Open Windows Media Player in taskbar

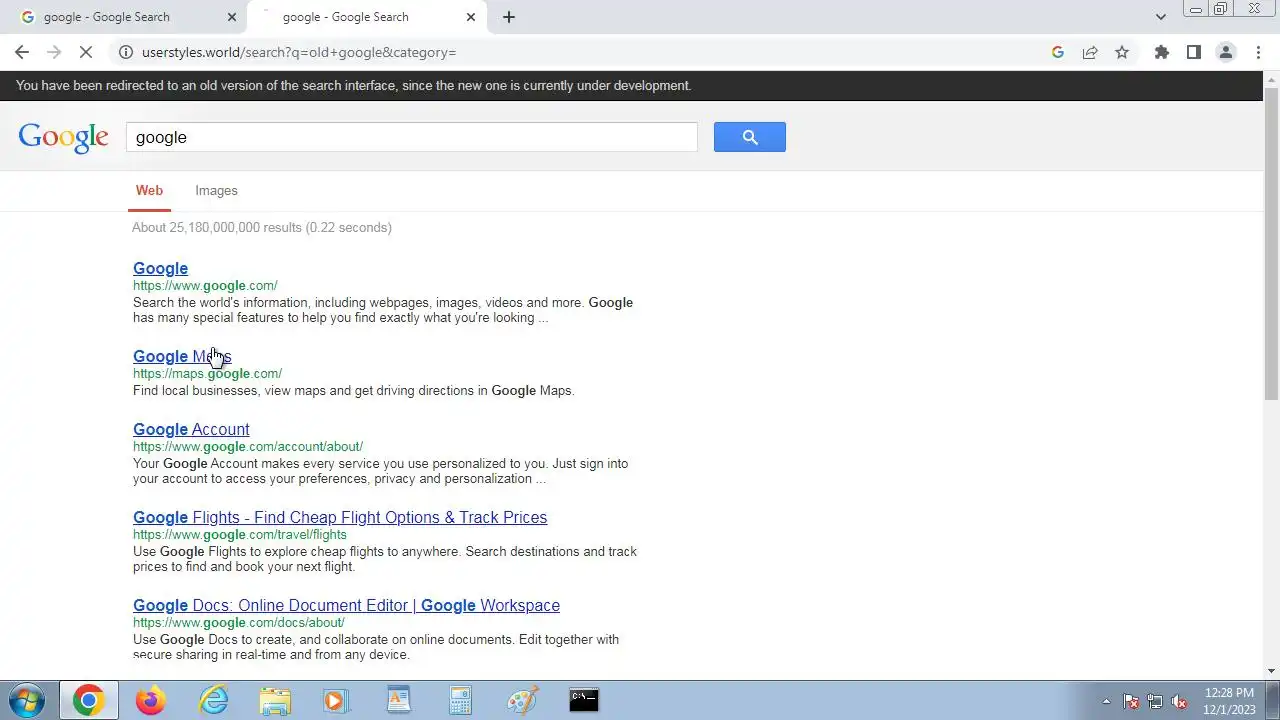pos(337,700)
